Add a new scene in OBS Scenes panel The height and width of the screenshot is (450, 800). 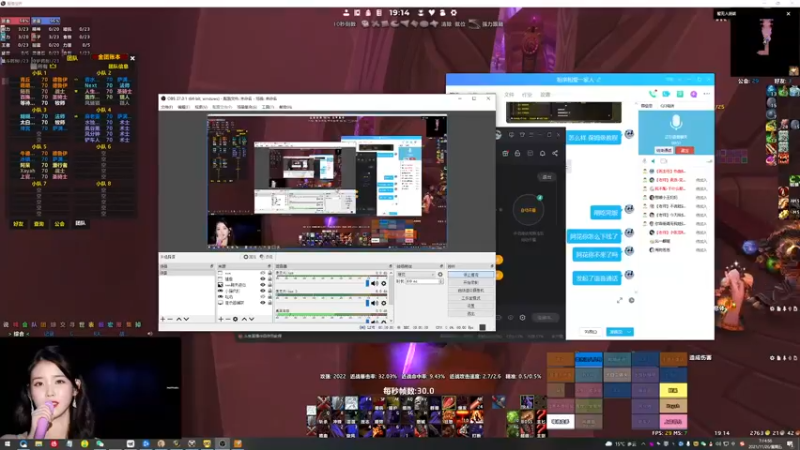point(163,319)
